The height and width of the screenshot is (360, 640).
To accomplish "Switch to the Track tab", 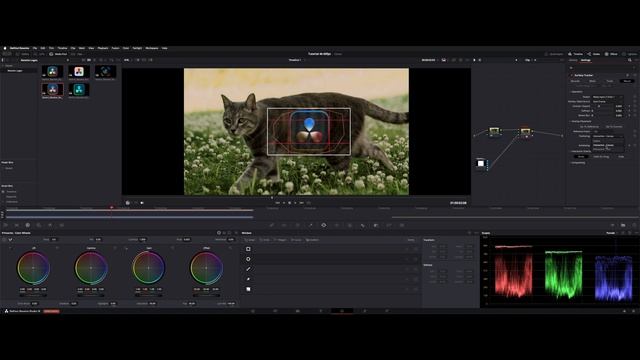I will (x=609, y=81).
